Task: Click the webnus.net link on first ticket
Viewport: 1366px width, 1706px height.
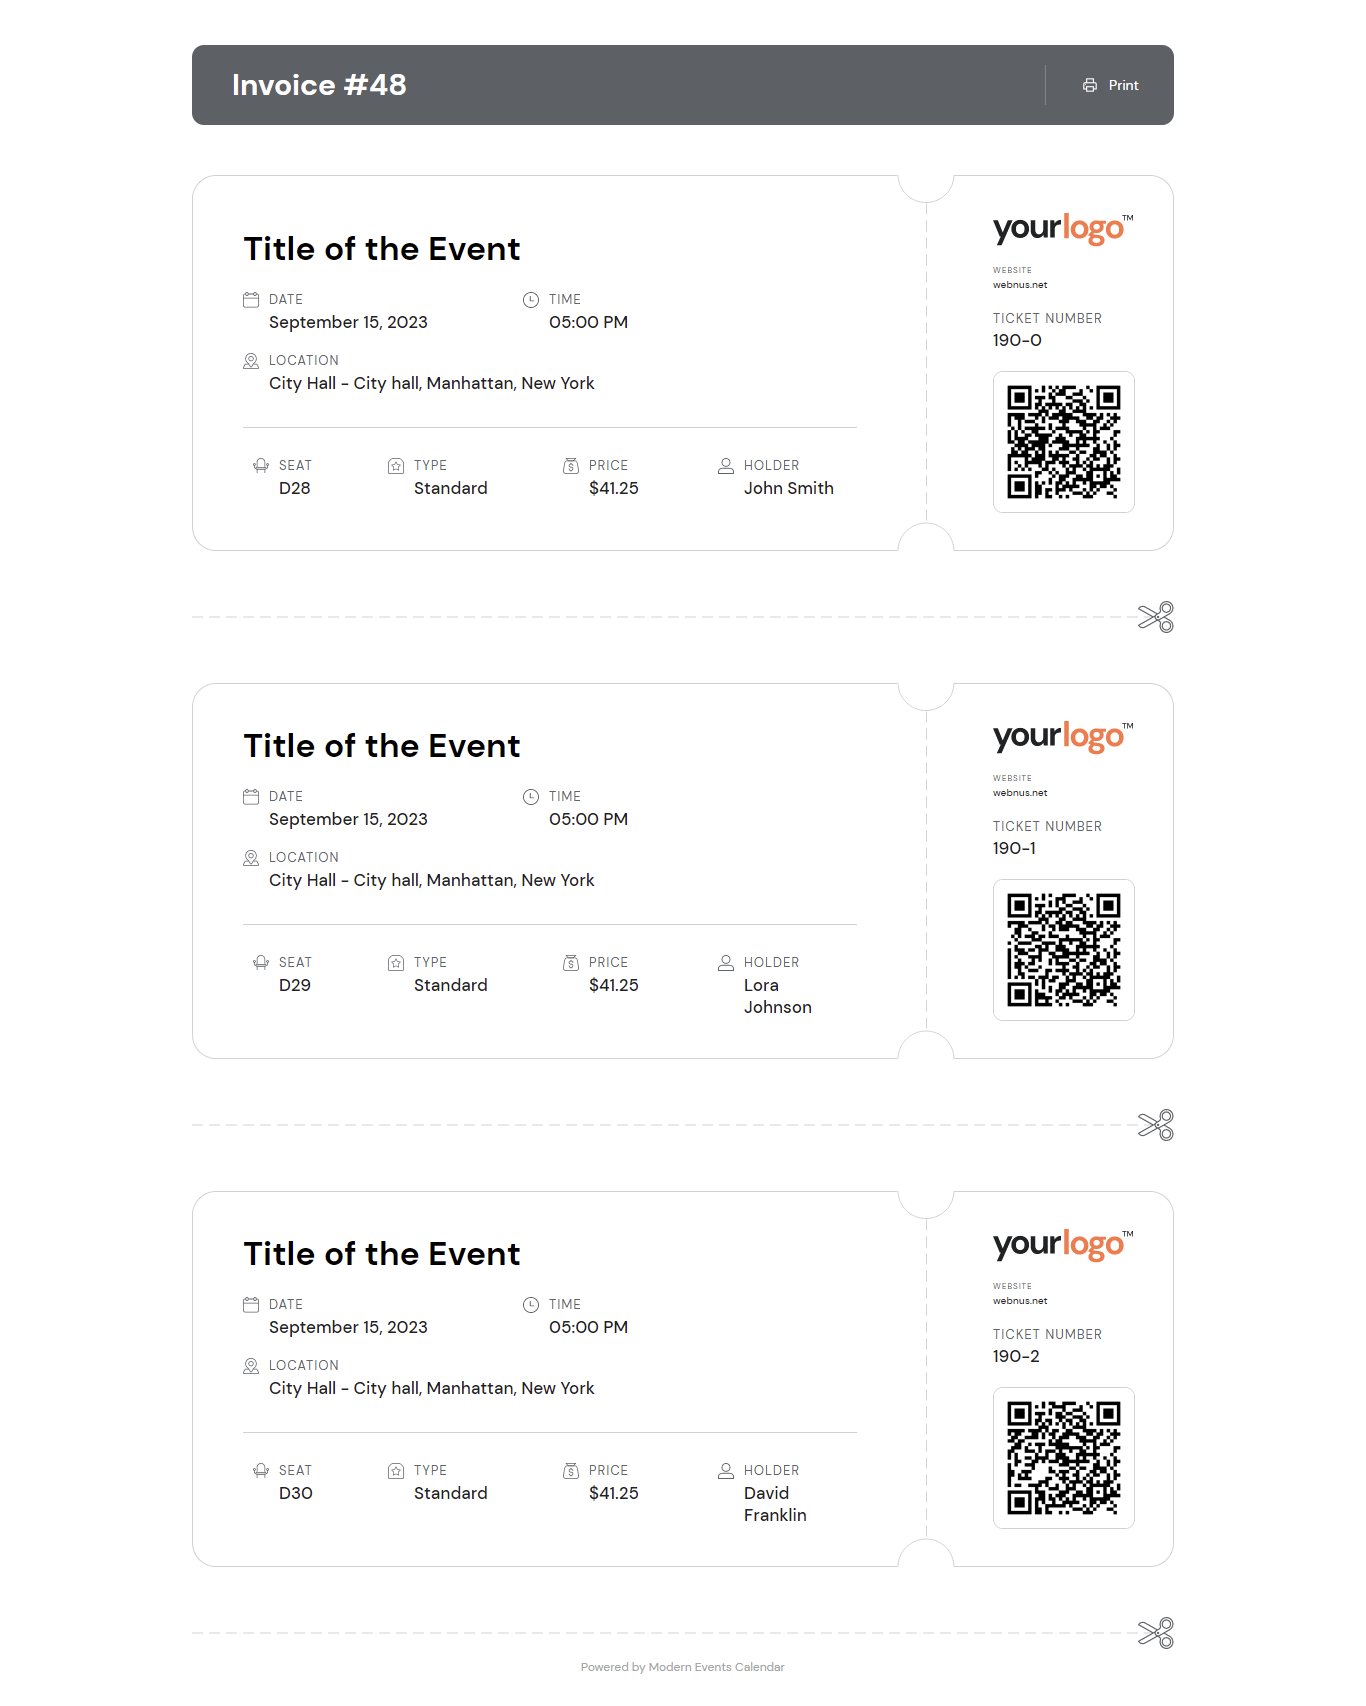Action: (x=1020, y=285)
